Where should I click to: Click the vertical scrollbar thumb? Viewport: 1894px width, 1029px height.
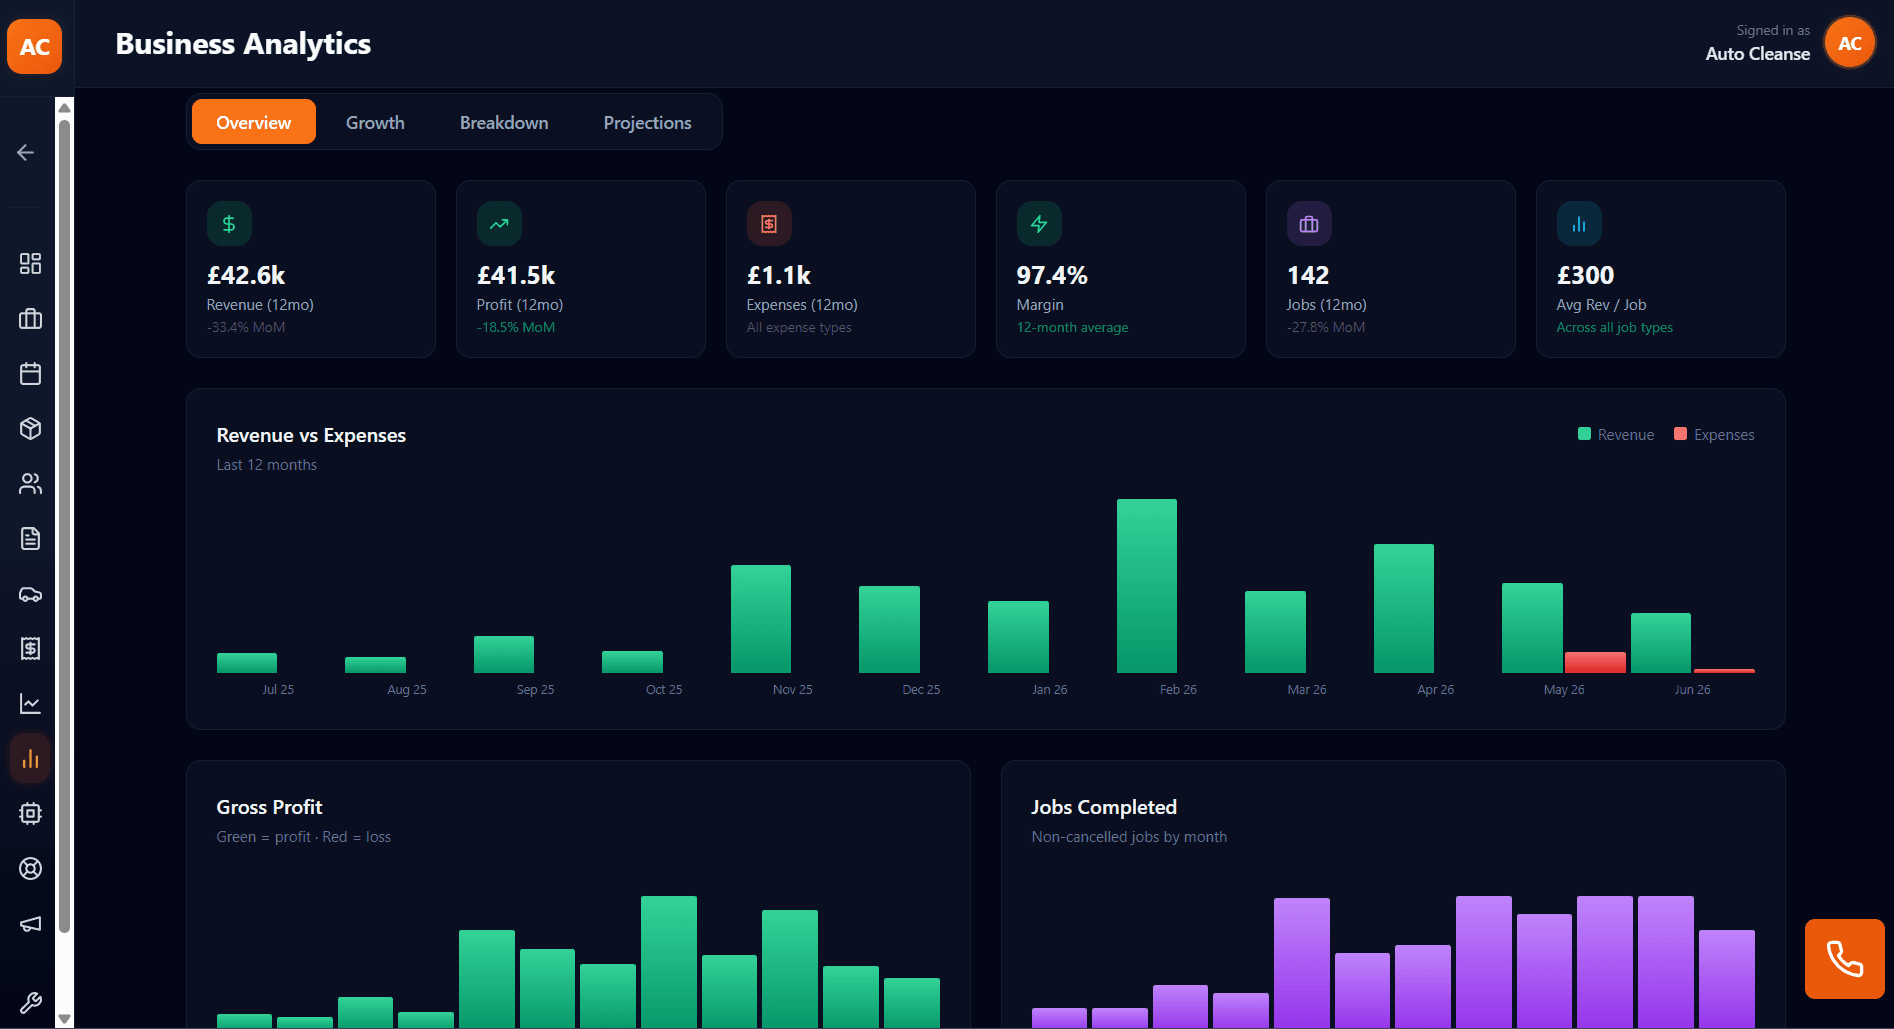pyautogui.click(x=64, y=526)
